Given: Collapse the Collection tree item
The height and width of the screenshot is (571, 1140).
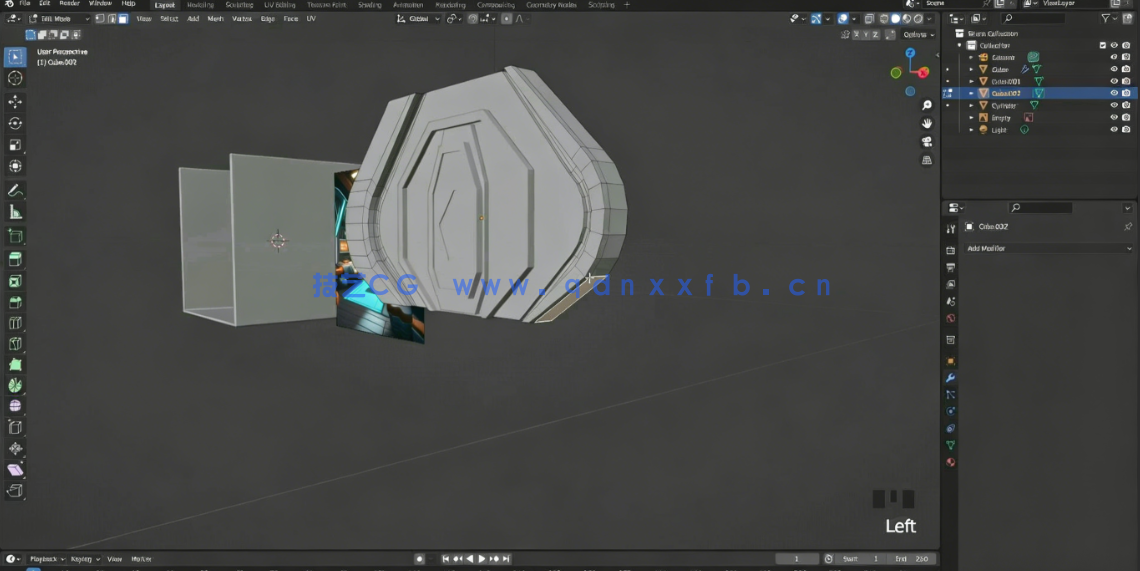Looking at the screenshot, I should [x=960, y=45].
